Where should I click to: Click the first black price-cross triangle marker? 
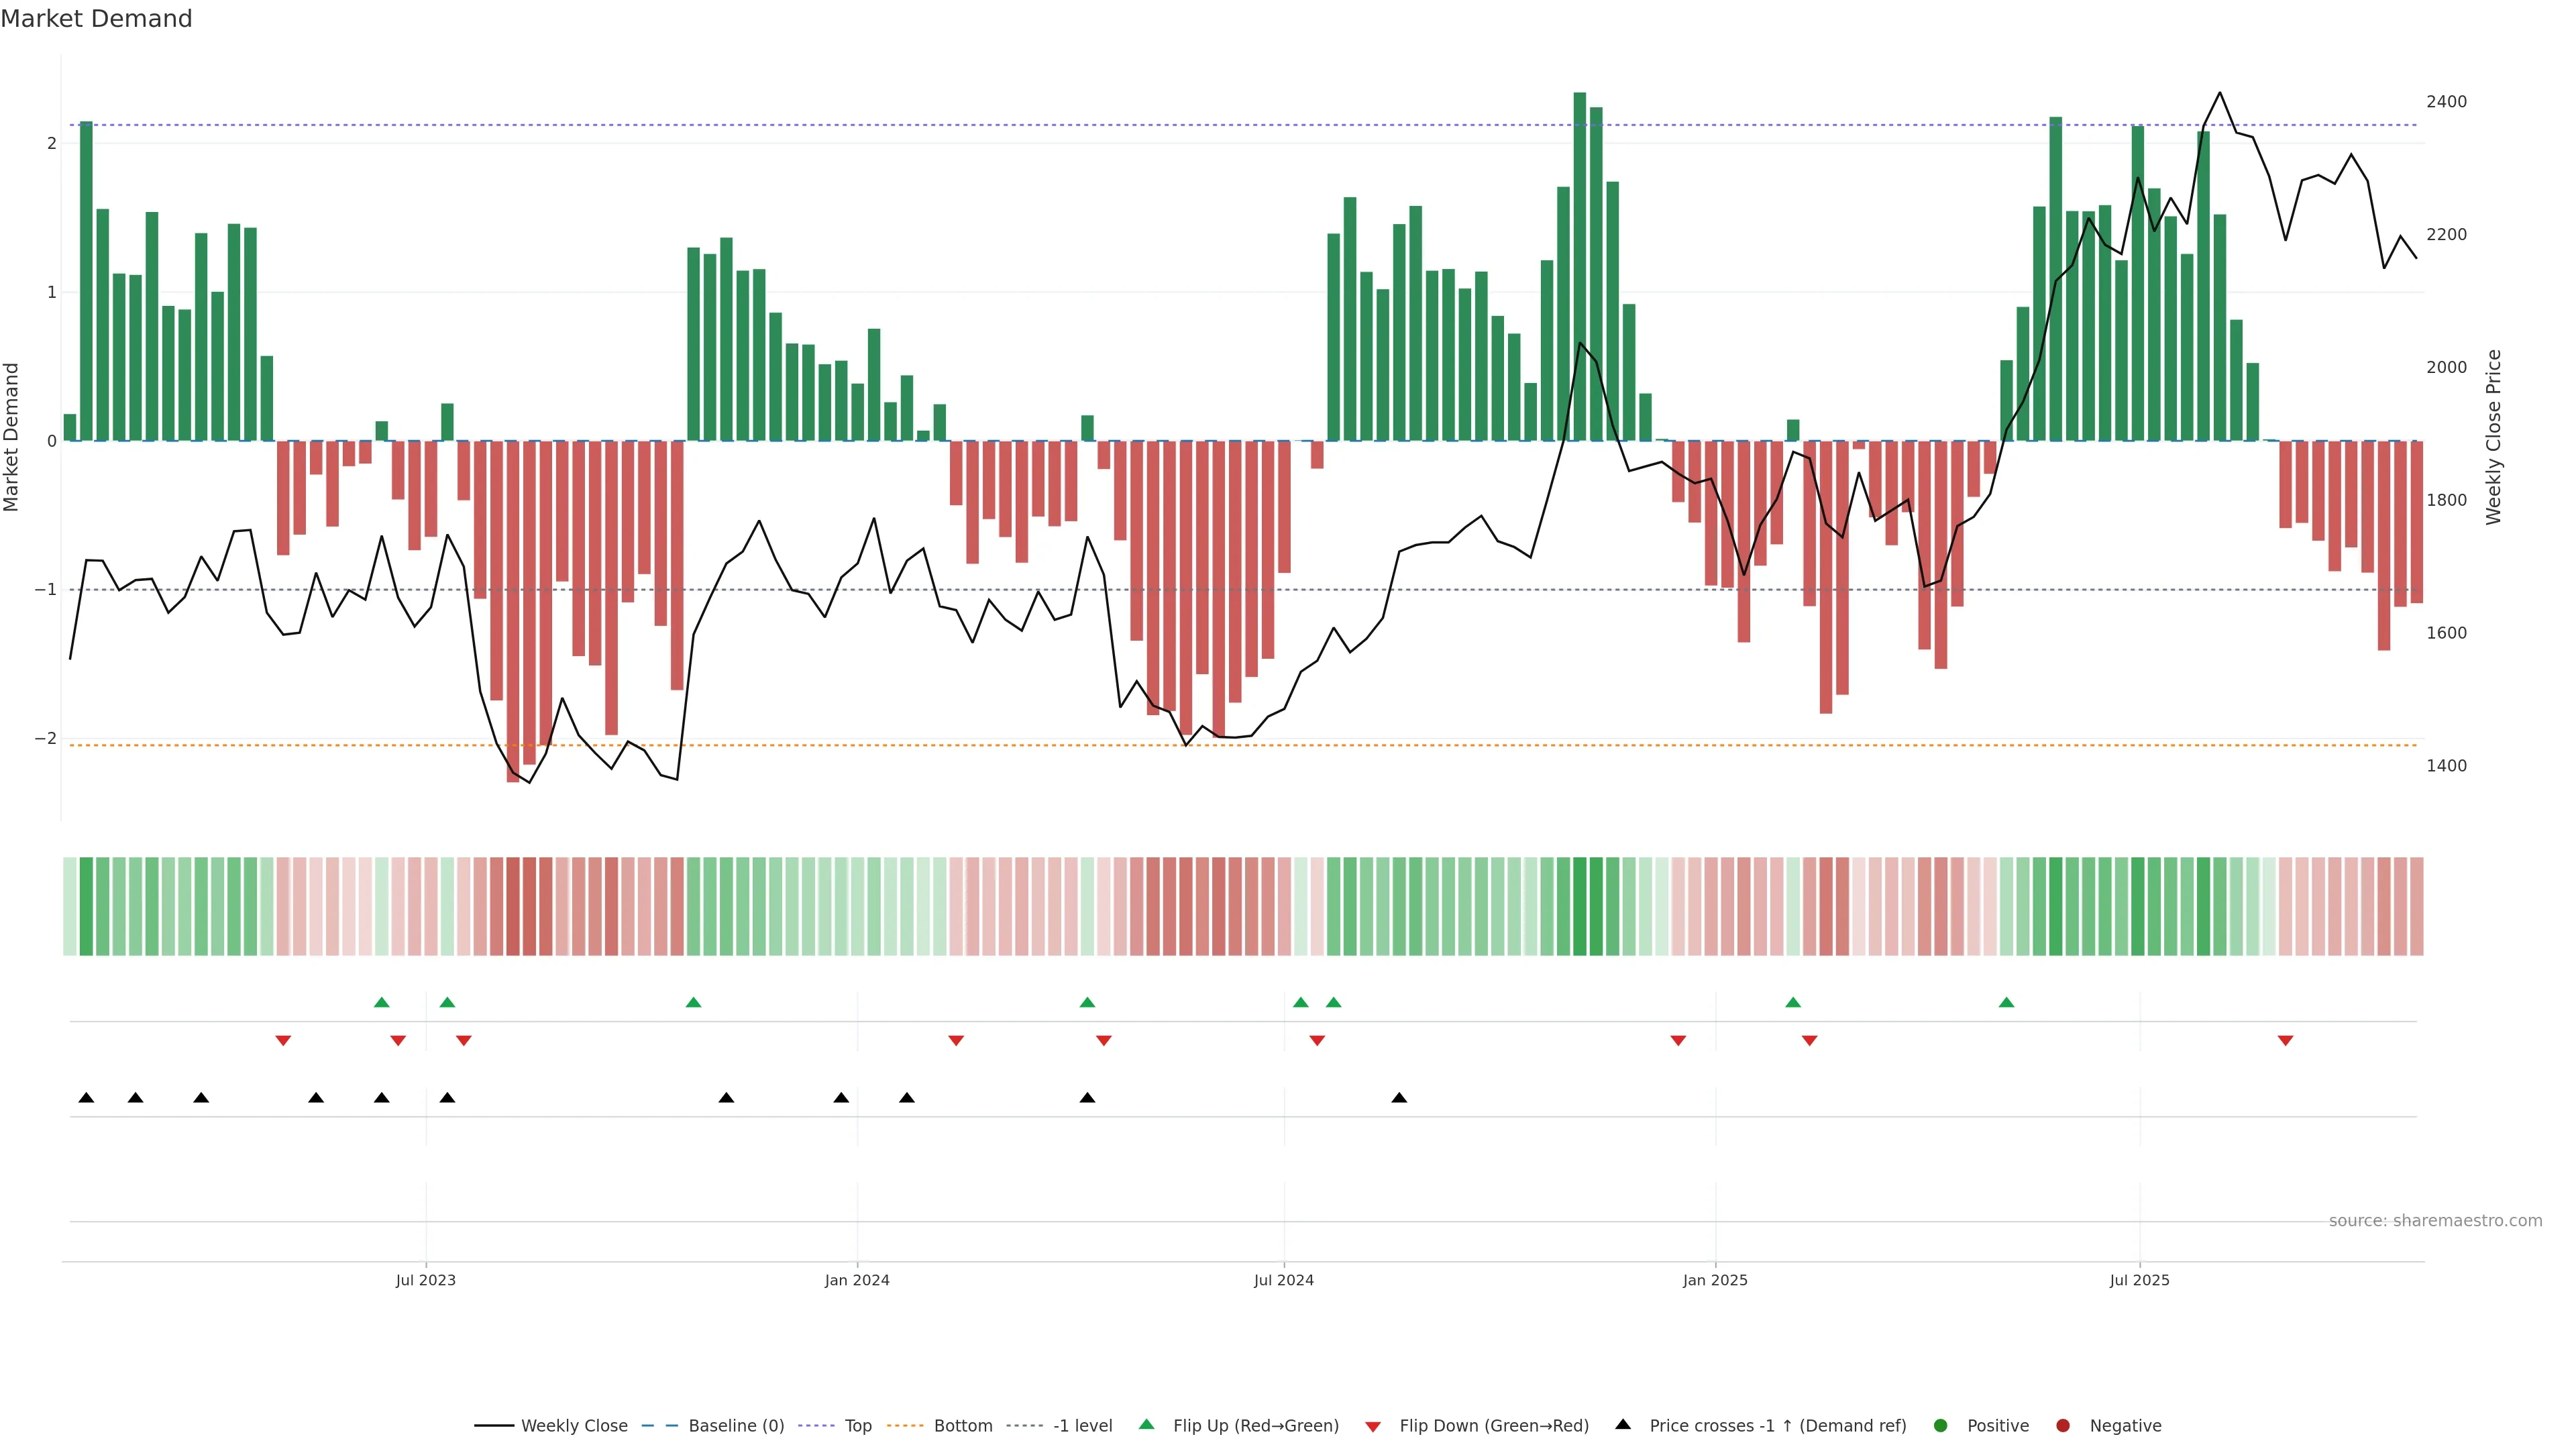pos(86,1098)
